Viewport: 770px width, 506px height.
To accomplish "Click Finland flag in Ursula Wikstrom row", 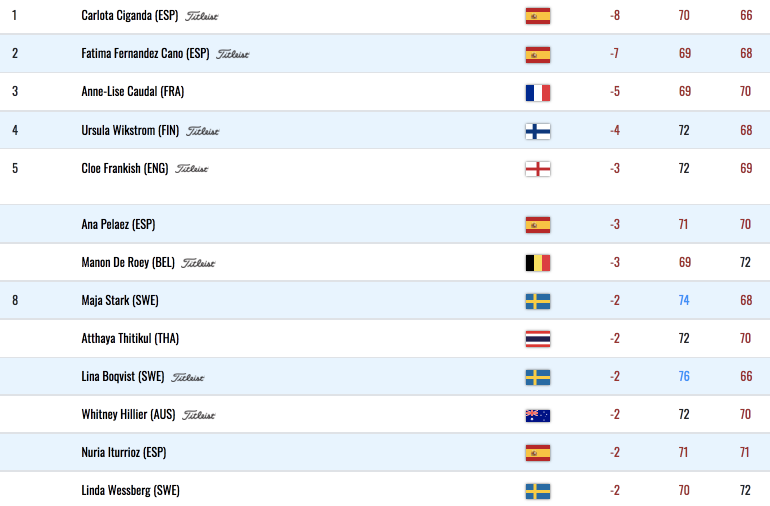I will [538, 131].
